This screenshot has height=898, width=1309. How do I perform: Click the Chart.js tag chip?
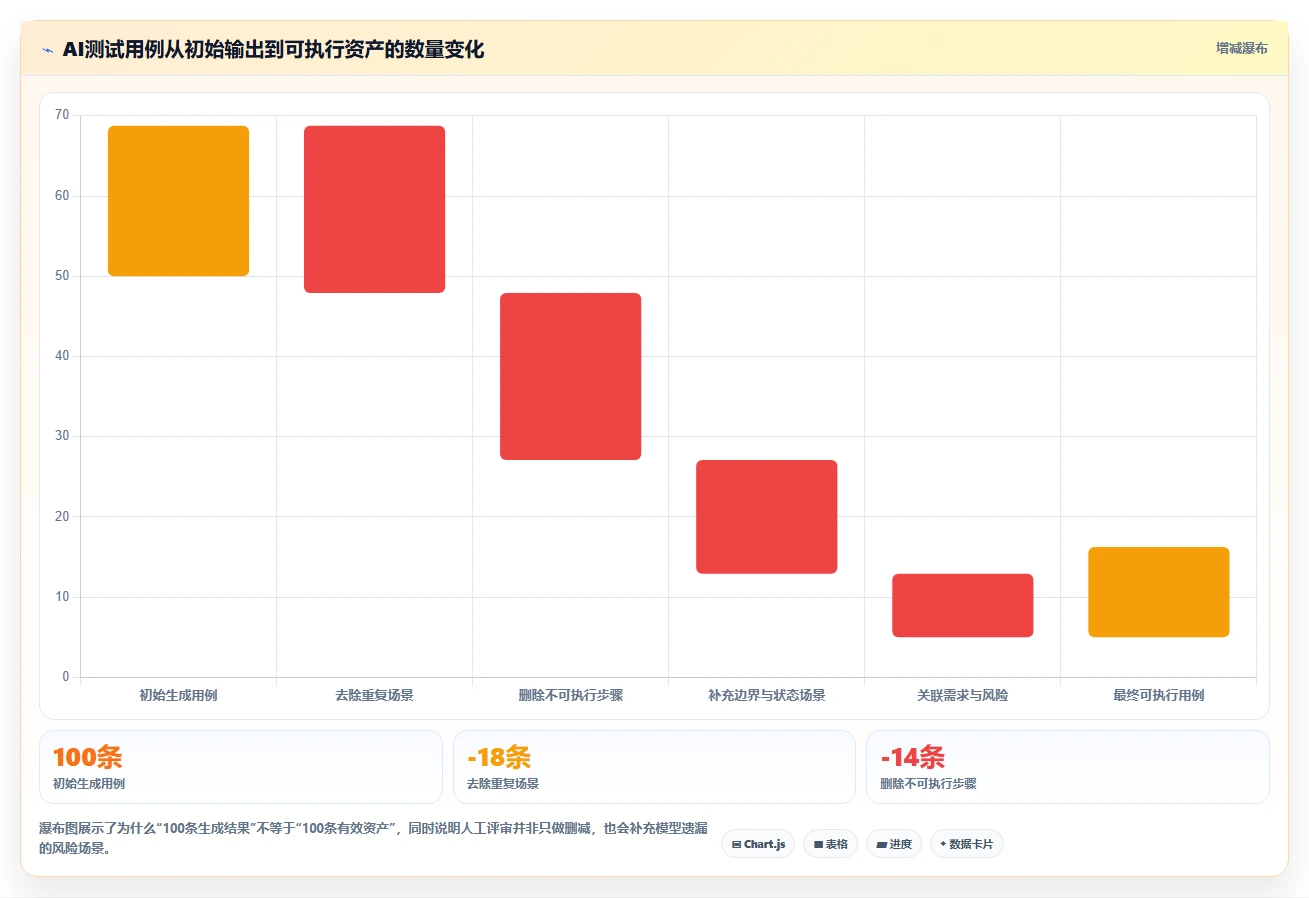coord(758,844)
